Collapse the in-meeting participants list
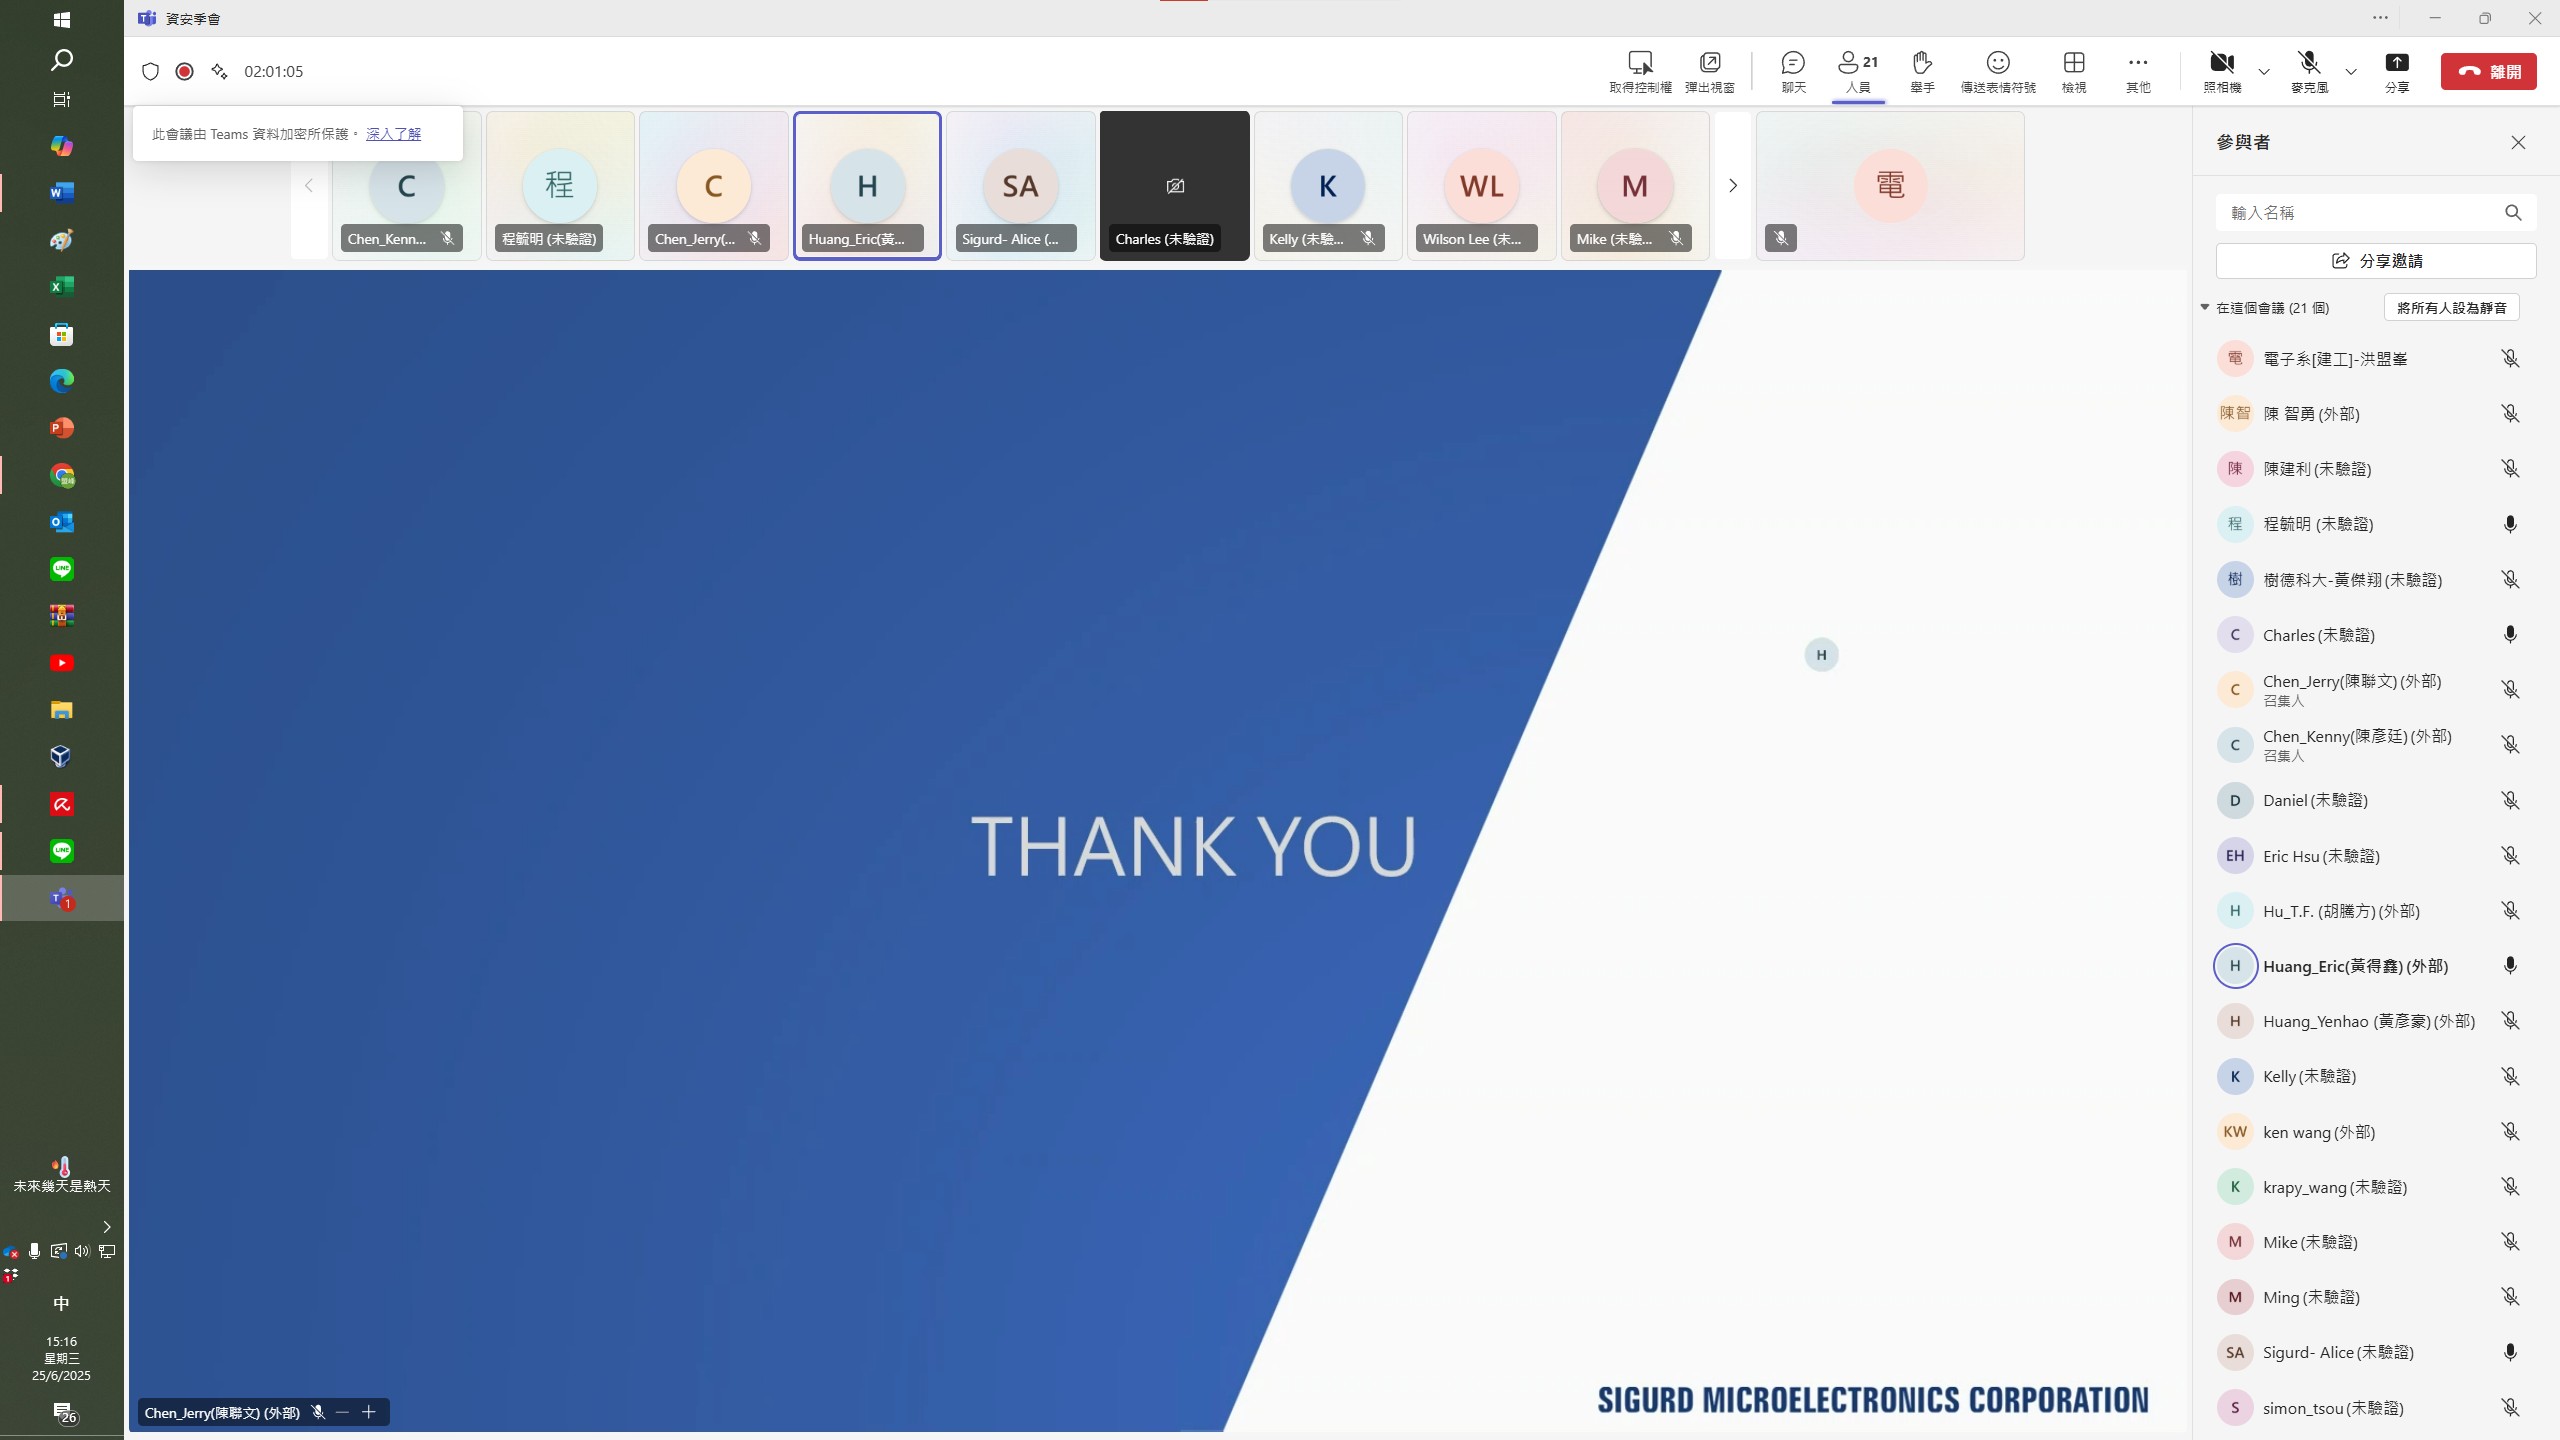The width and height of the screenshot is (2560, 1440). click(x=2205, y=307)
